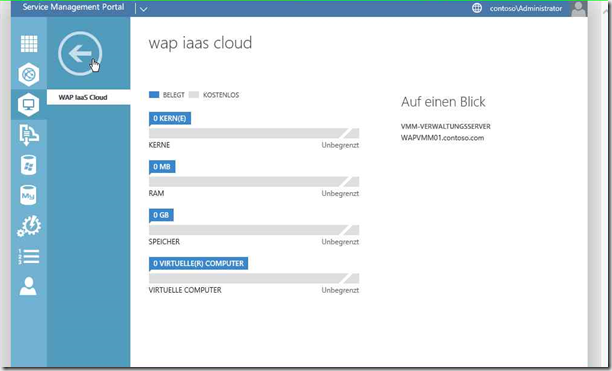Click the blue BELEGT legend swatch
Screen dimensions: 612x371
click(154, 95)
